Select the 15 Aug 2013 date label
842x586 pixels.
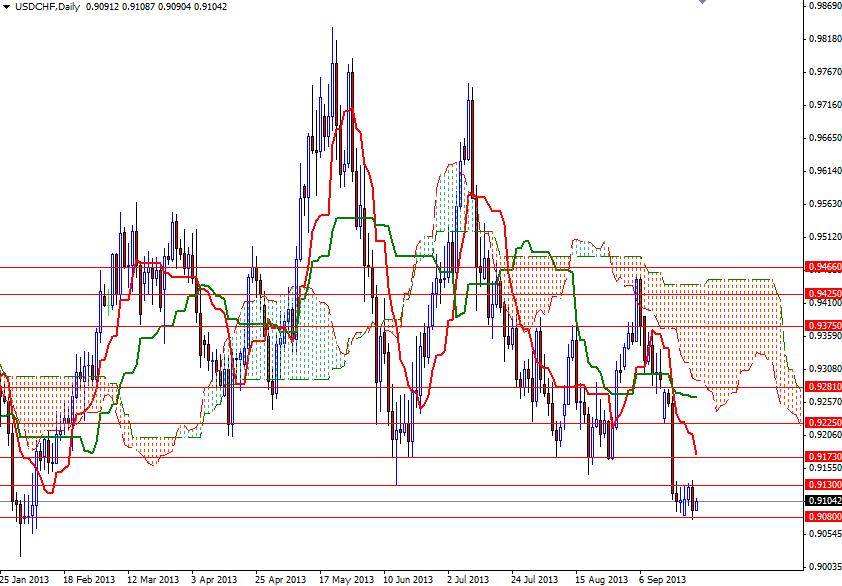(599, 579)
